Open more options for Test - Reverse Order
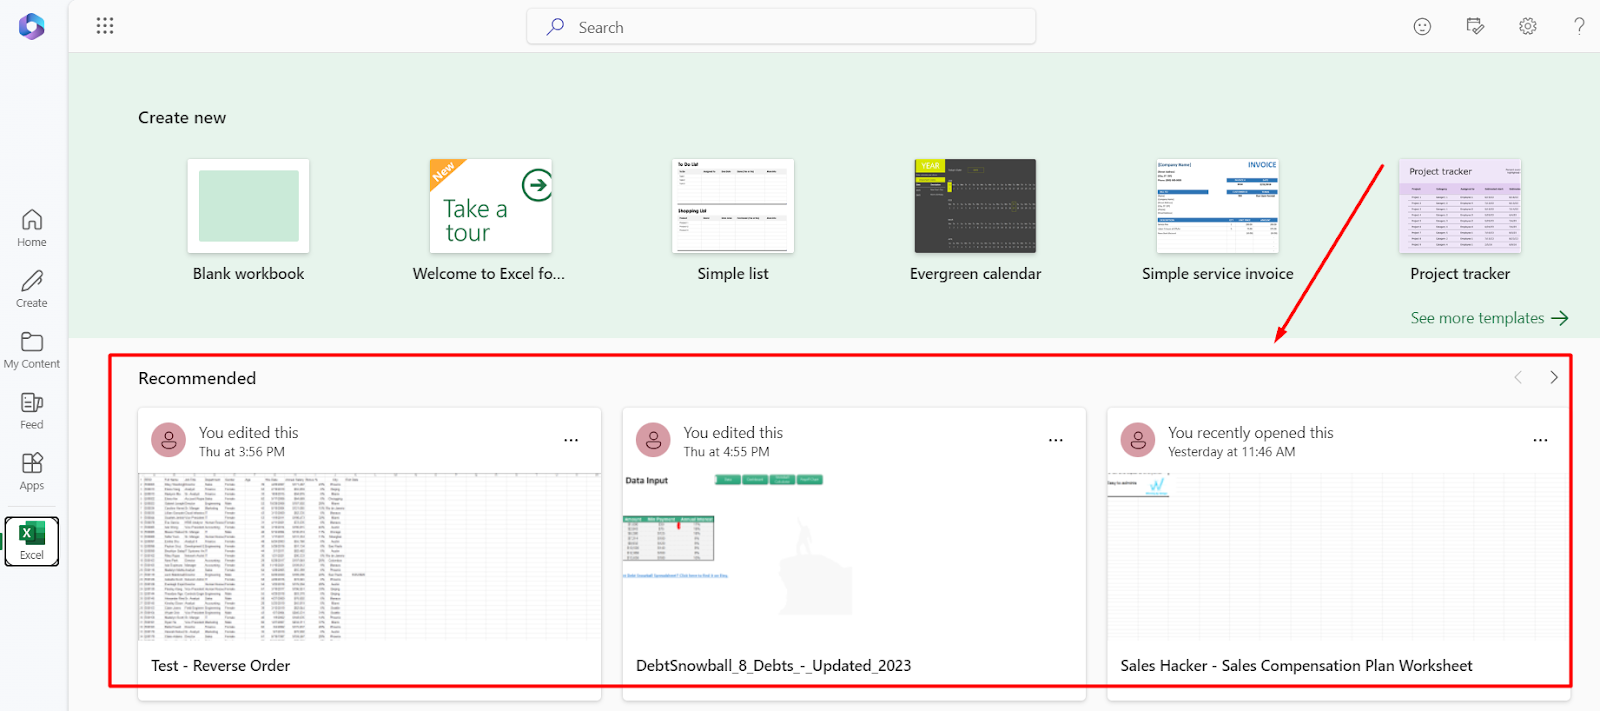Image resolution: width=1600 pixels, height=711 pixels. click(571, 440)
